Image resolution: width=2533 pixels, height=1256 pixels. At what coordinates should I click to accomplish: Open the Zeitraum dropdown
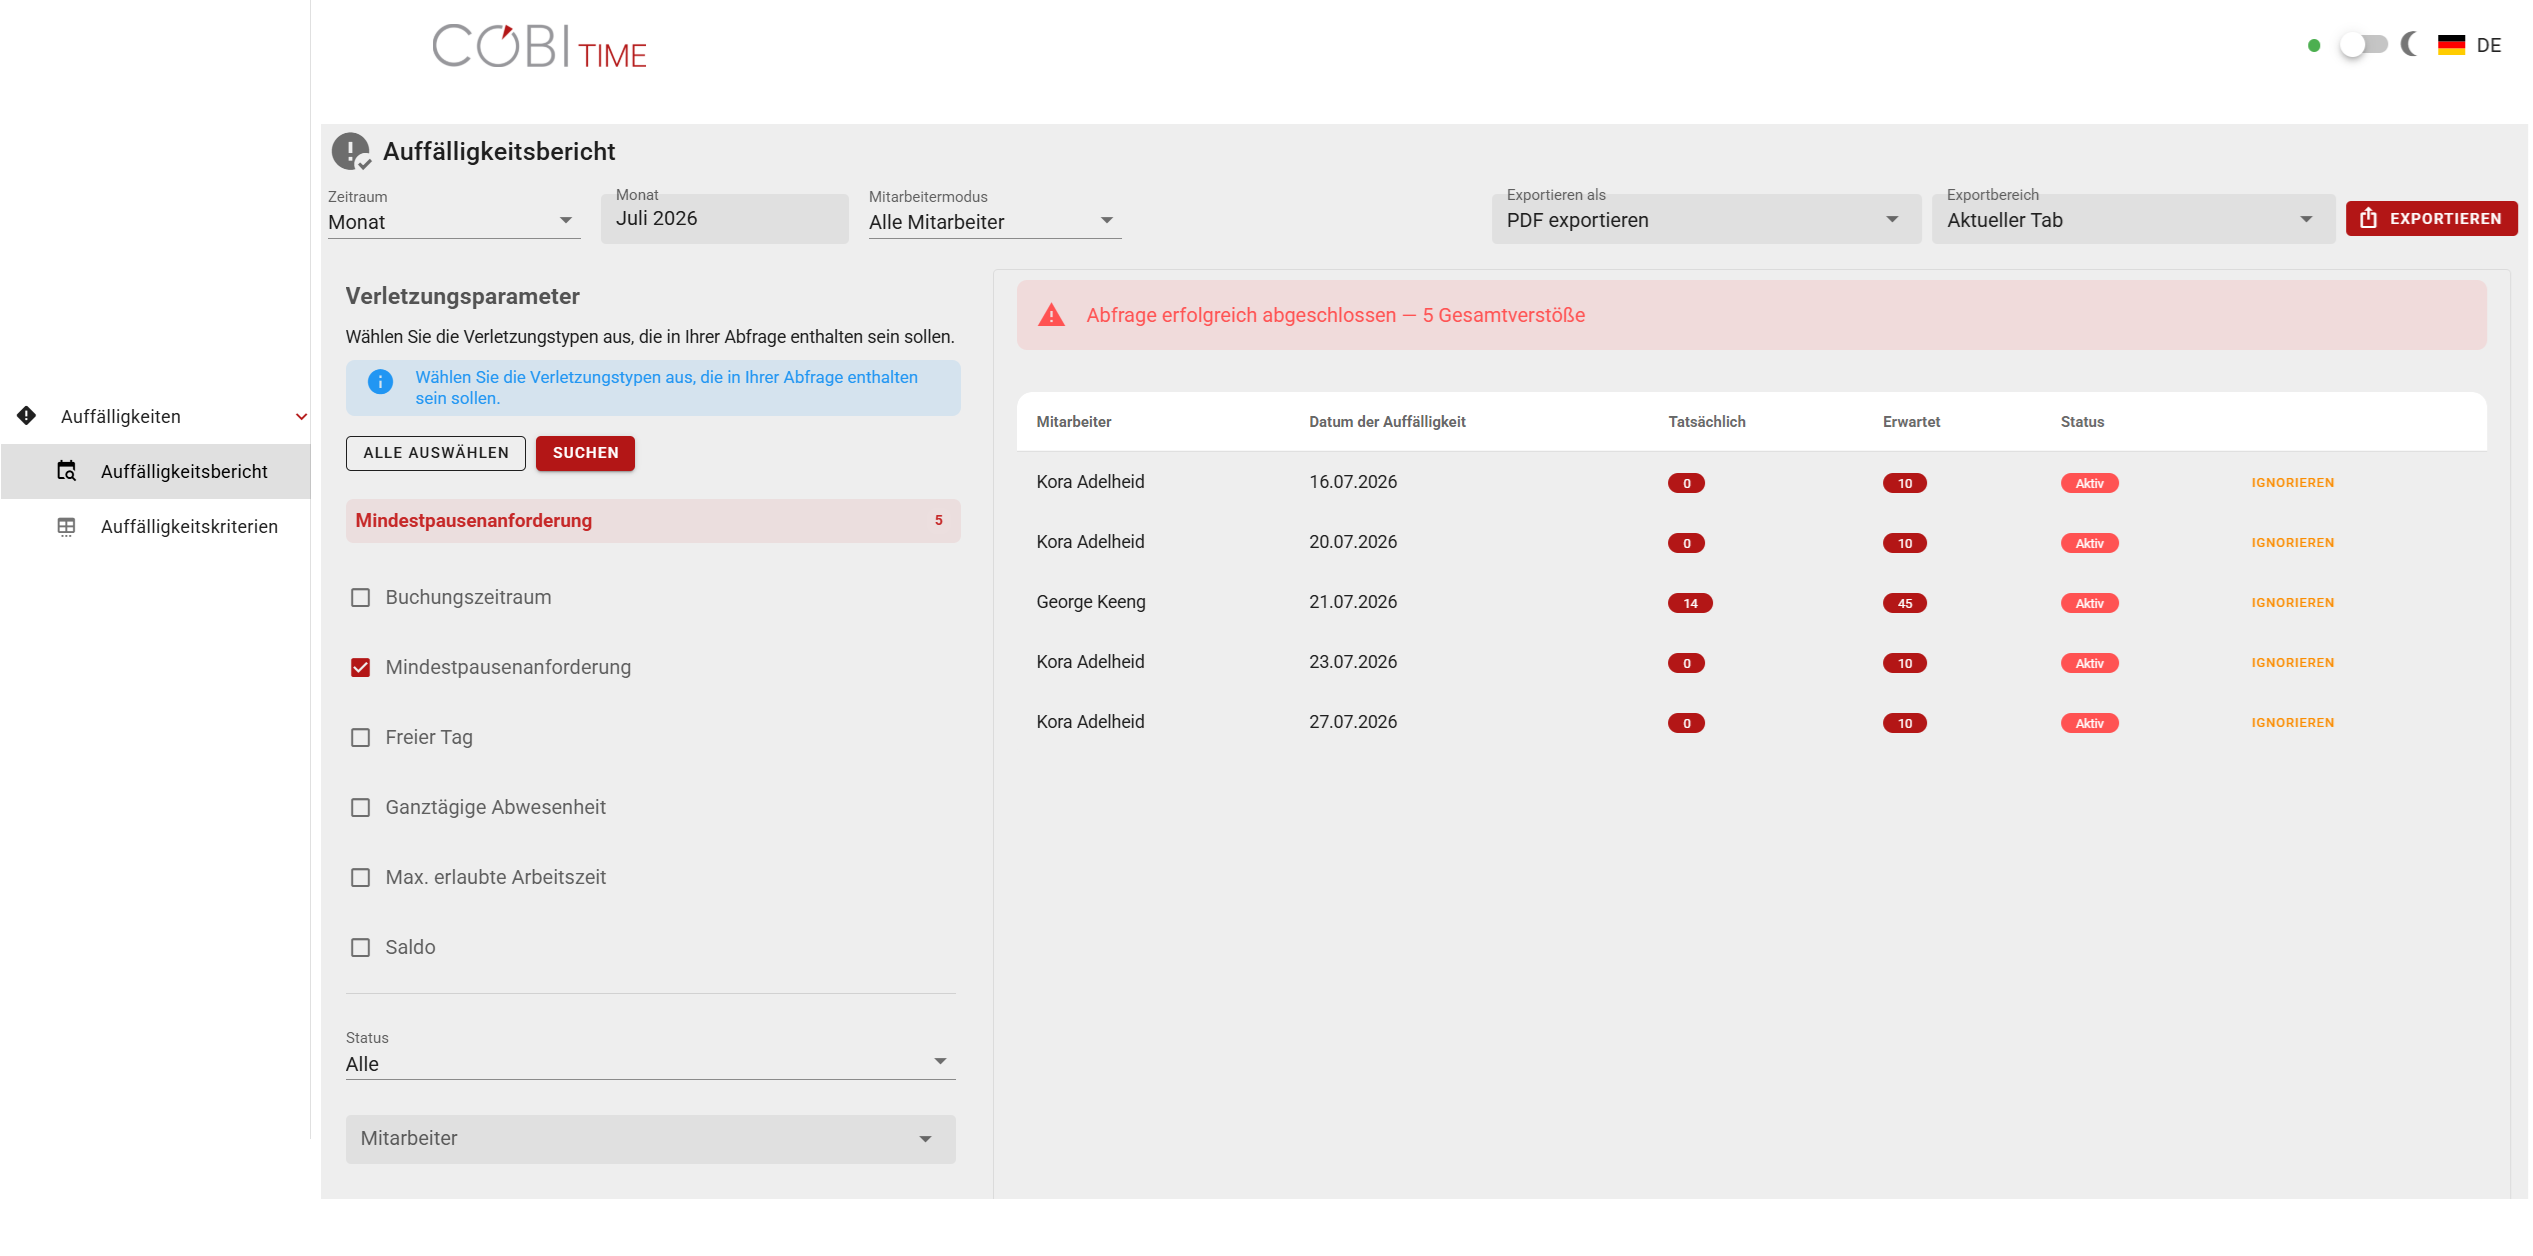click(453, 221)
